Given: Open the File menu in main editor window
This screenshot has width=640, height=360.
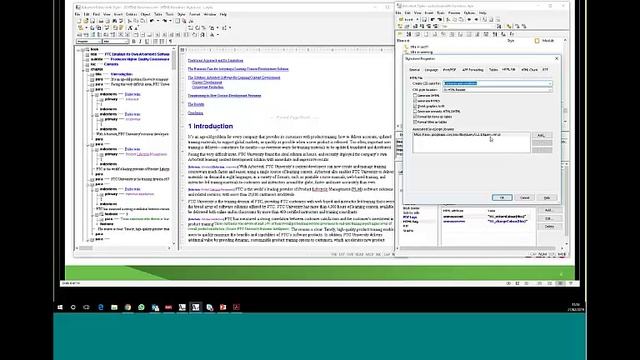Looking at the screenshot, I should [x=78, y=14].
